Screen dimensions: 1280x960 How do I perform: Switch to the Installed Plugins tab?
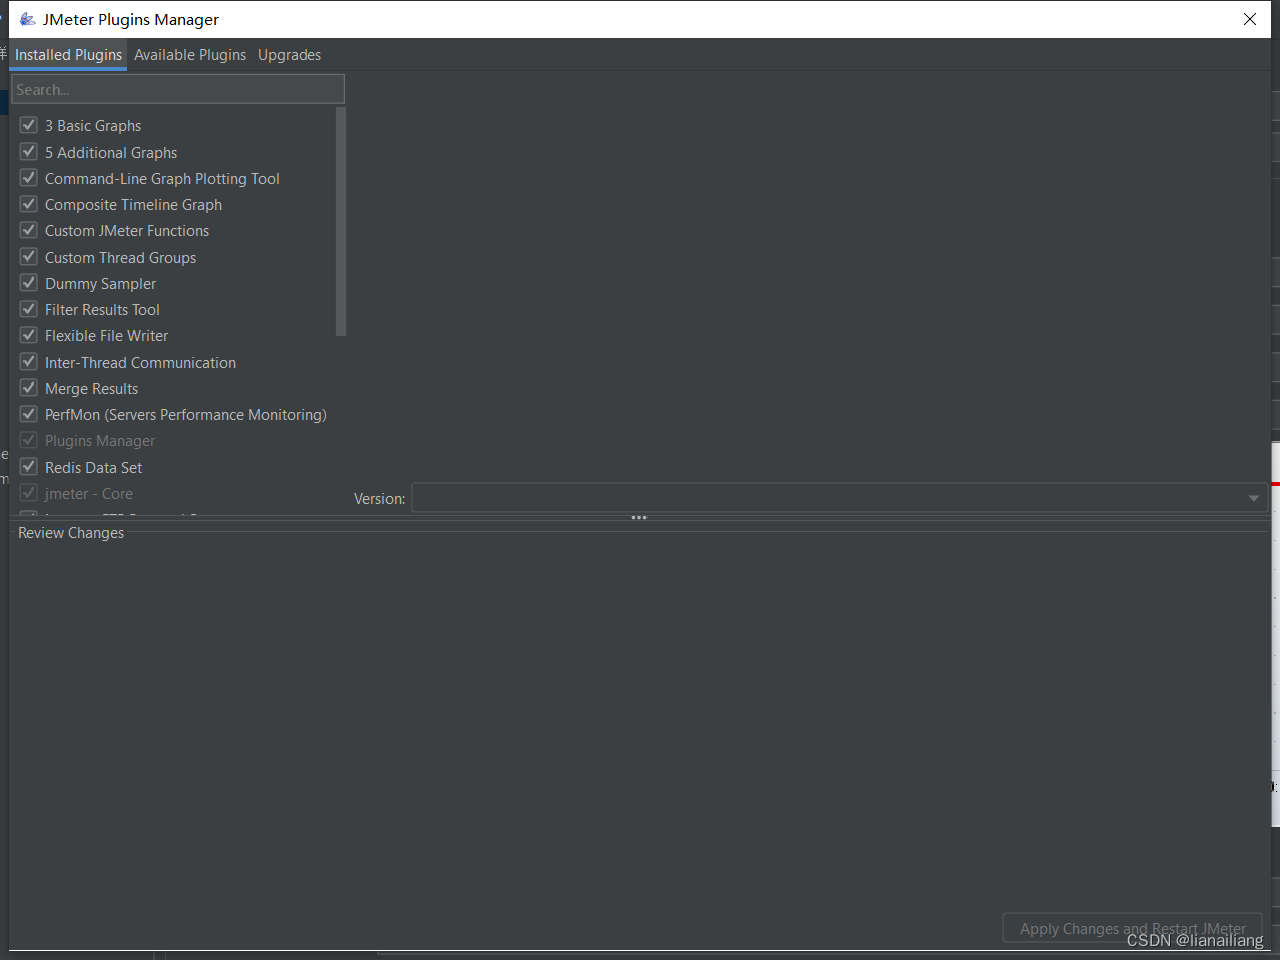(68, 55)
